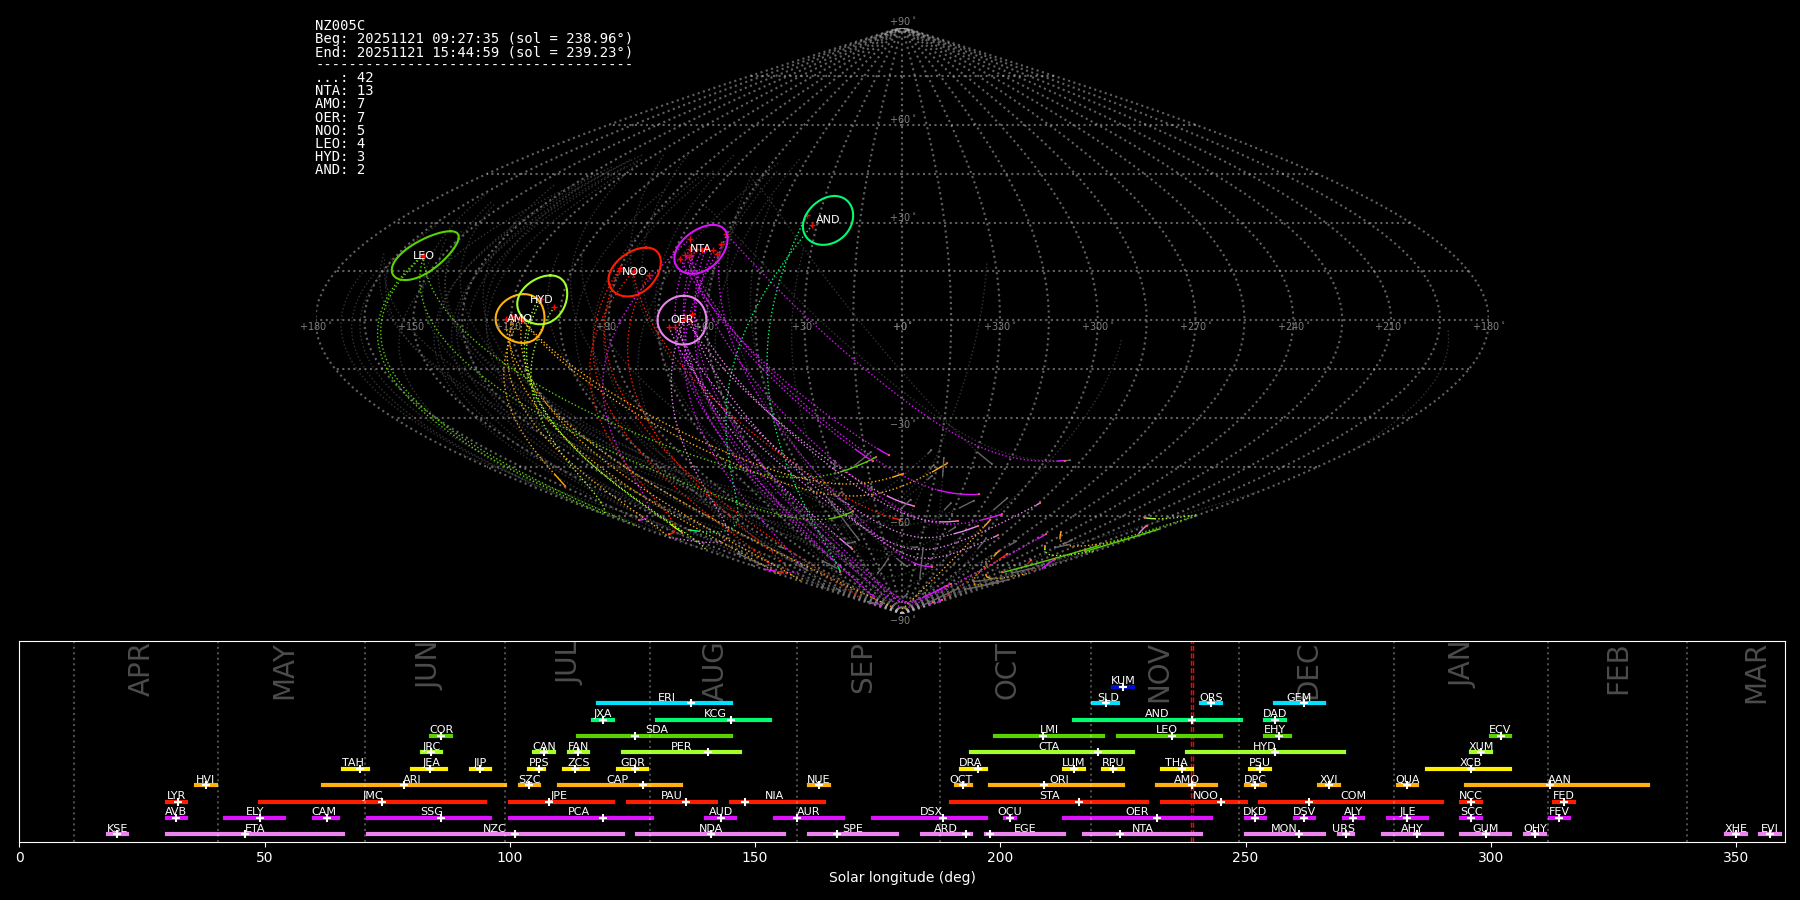The image size is (1800, 900).
Task: Select the End: 20251121 15:44:59 line
Action: (474, 52)
